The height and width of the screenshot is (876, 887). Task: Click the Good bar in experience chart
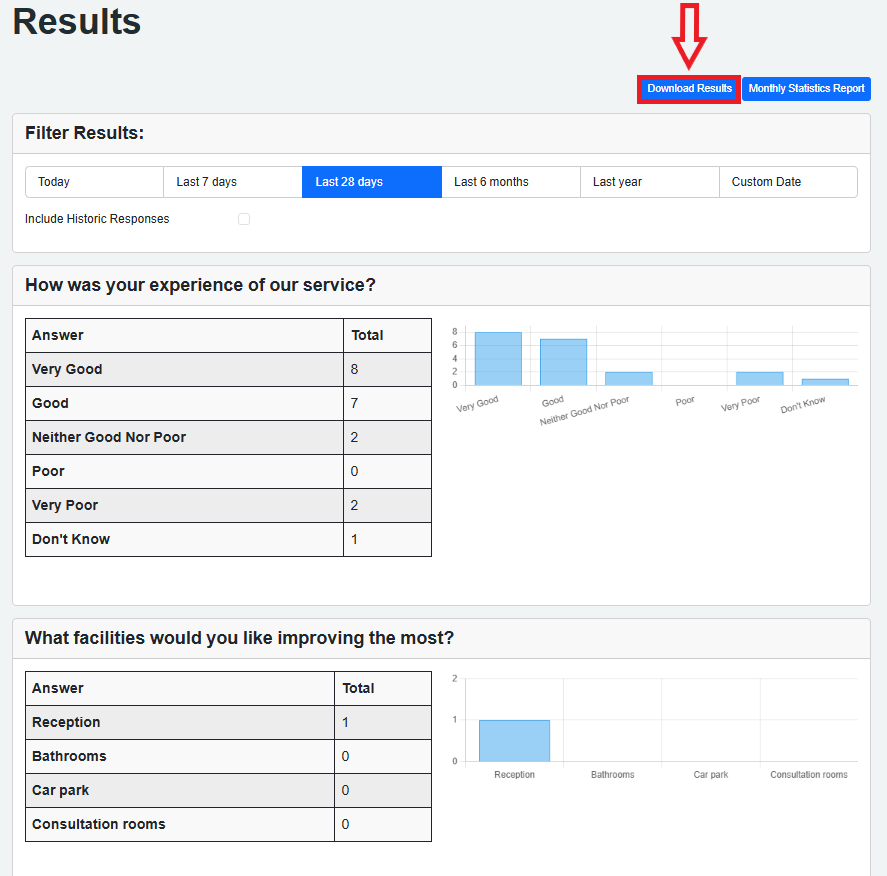click(x=563, y=362)
